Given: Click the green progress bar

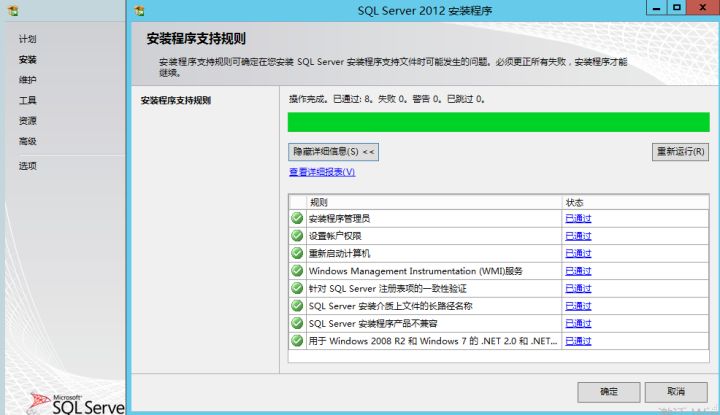Looking at the screenshot, I should 499,122.
